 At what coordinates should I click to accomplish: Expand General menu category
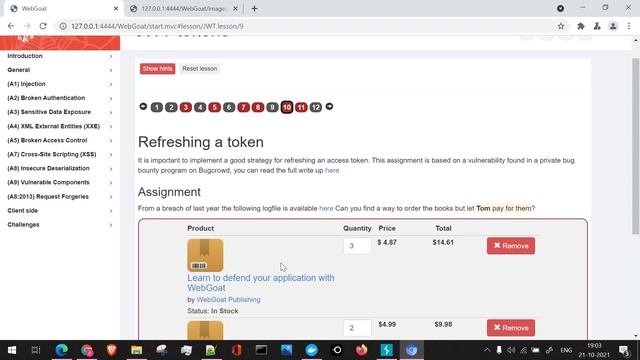(60, 70)
